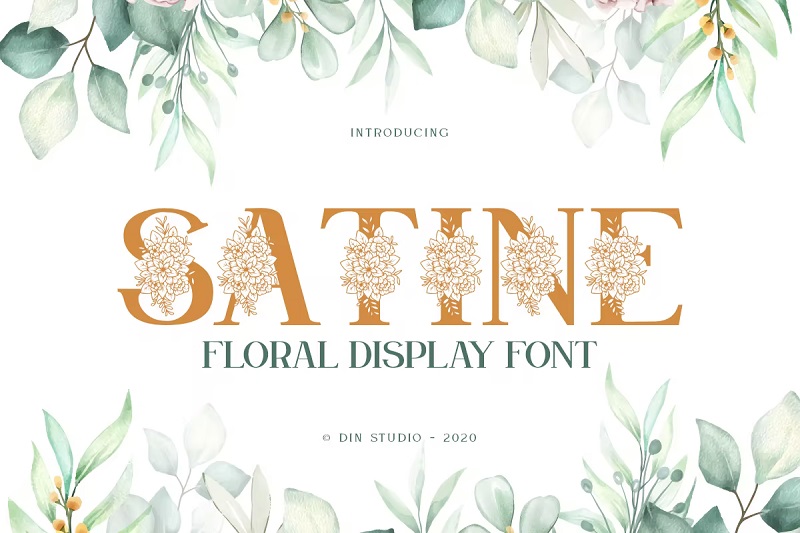Click the 'INTRODUCING' text

click(x=399, y=133)
